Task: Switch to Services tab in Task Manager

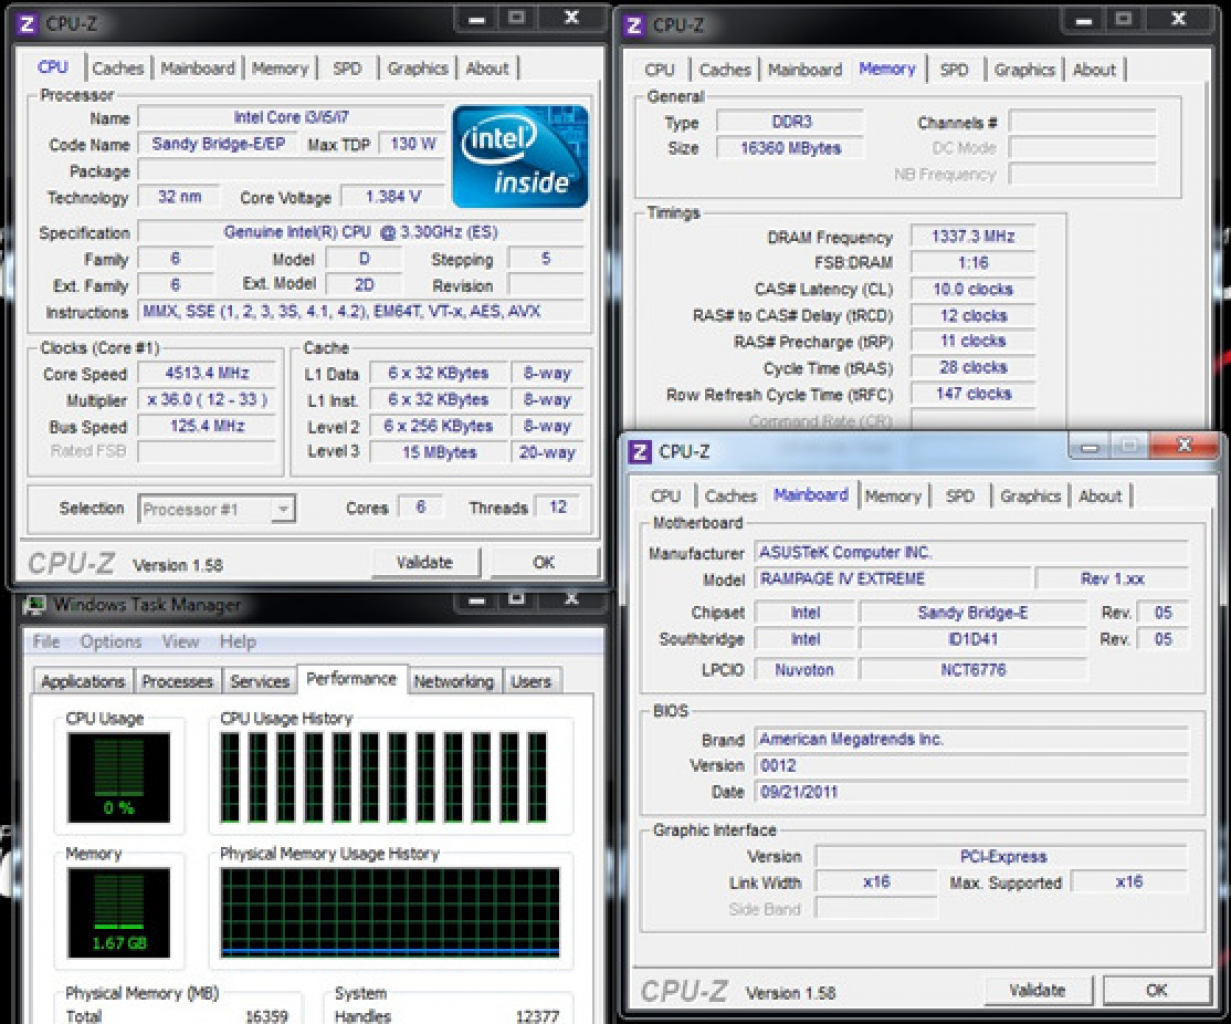Action: (259, 682)
